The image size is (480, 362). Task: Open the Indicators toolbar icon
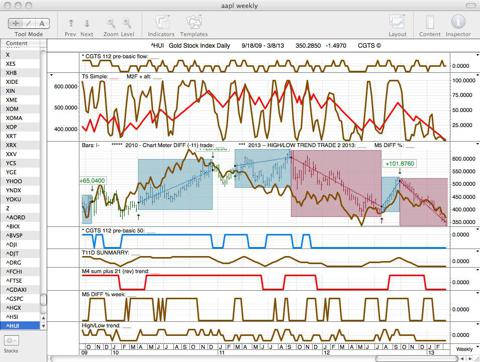(x=161, y=23)
